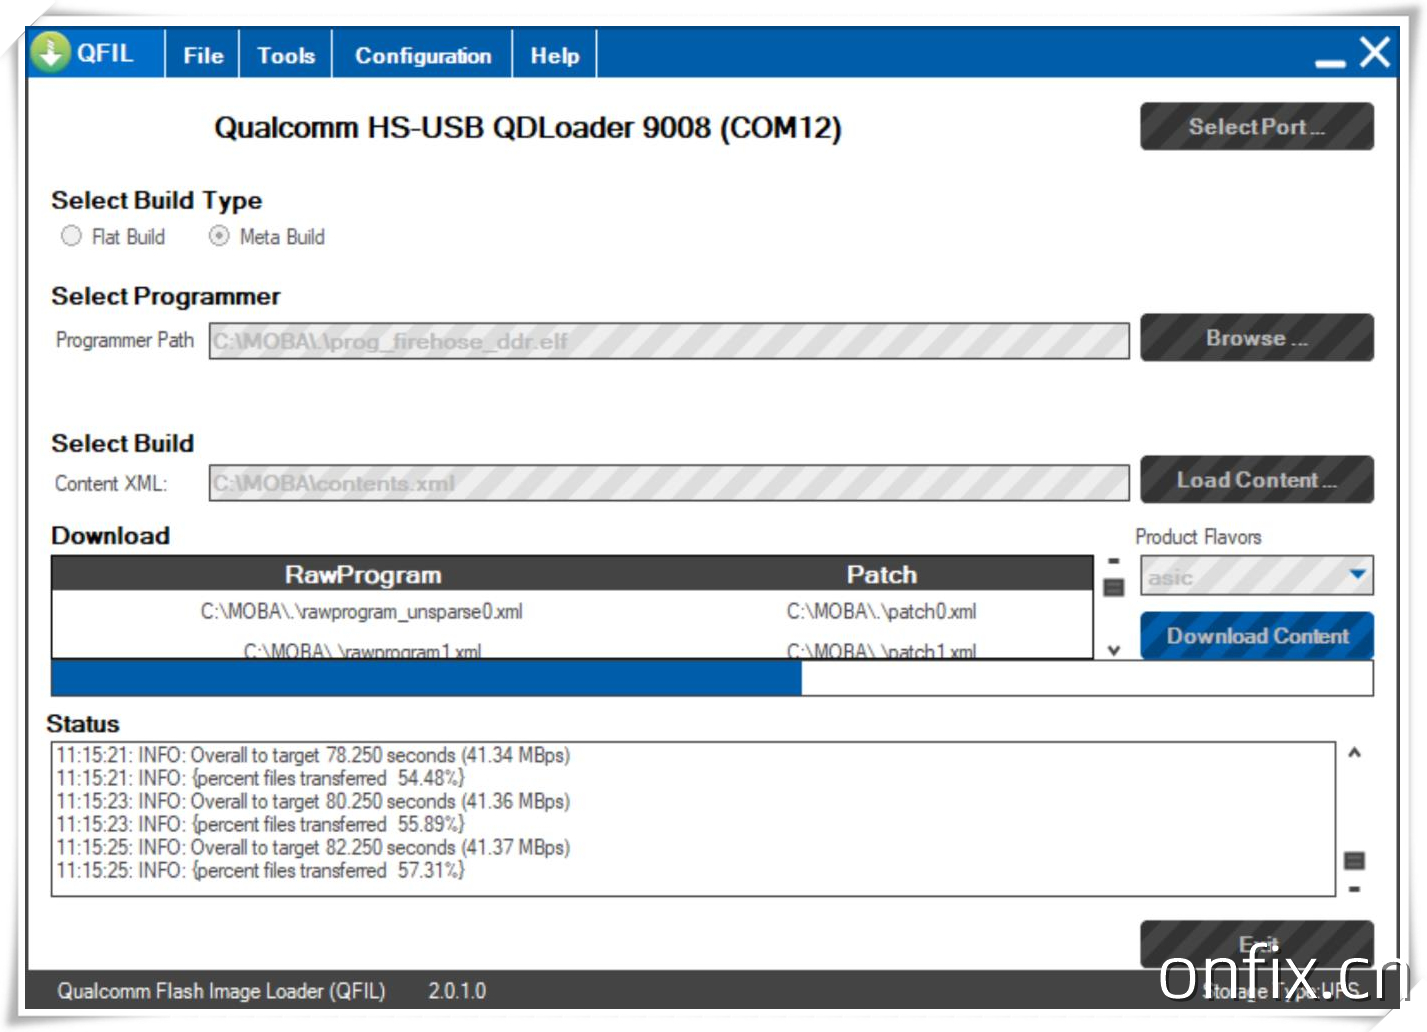This screenshot has height=1032, width=1427.
Task: Open the Tools menu
Action: tap(286, 56)
